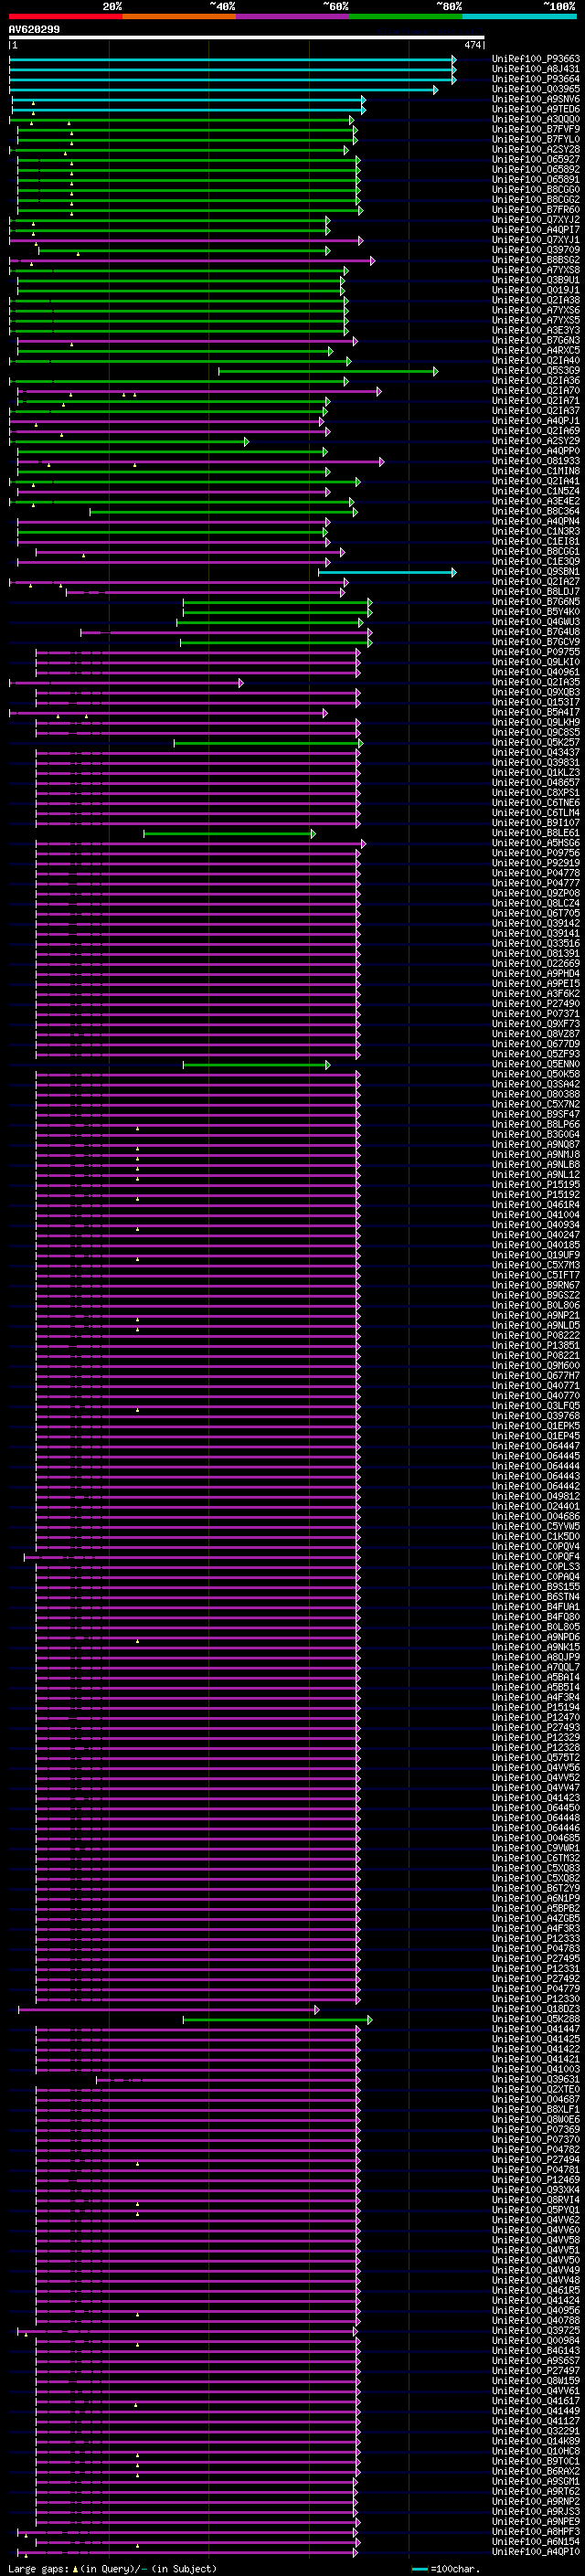Select label UniRef100_B7G6N3
This screenshot has height=2576, width=585.
(536, 340)
